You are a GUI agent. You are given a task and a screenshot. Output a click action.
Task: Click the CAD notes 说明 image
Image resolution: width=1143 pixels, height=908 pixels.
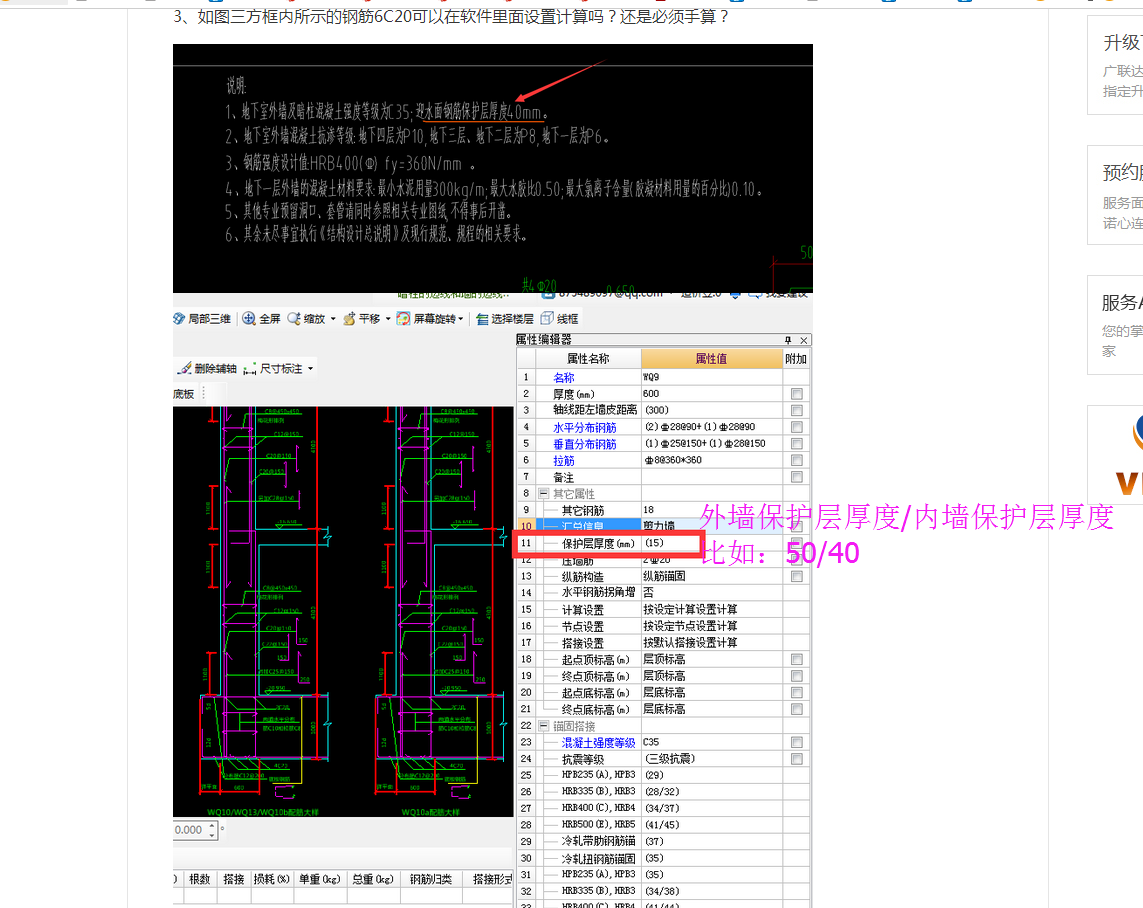click(x=493, y=168)
